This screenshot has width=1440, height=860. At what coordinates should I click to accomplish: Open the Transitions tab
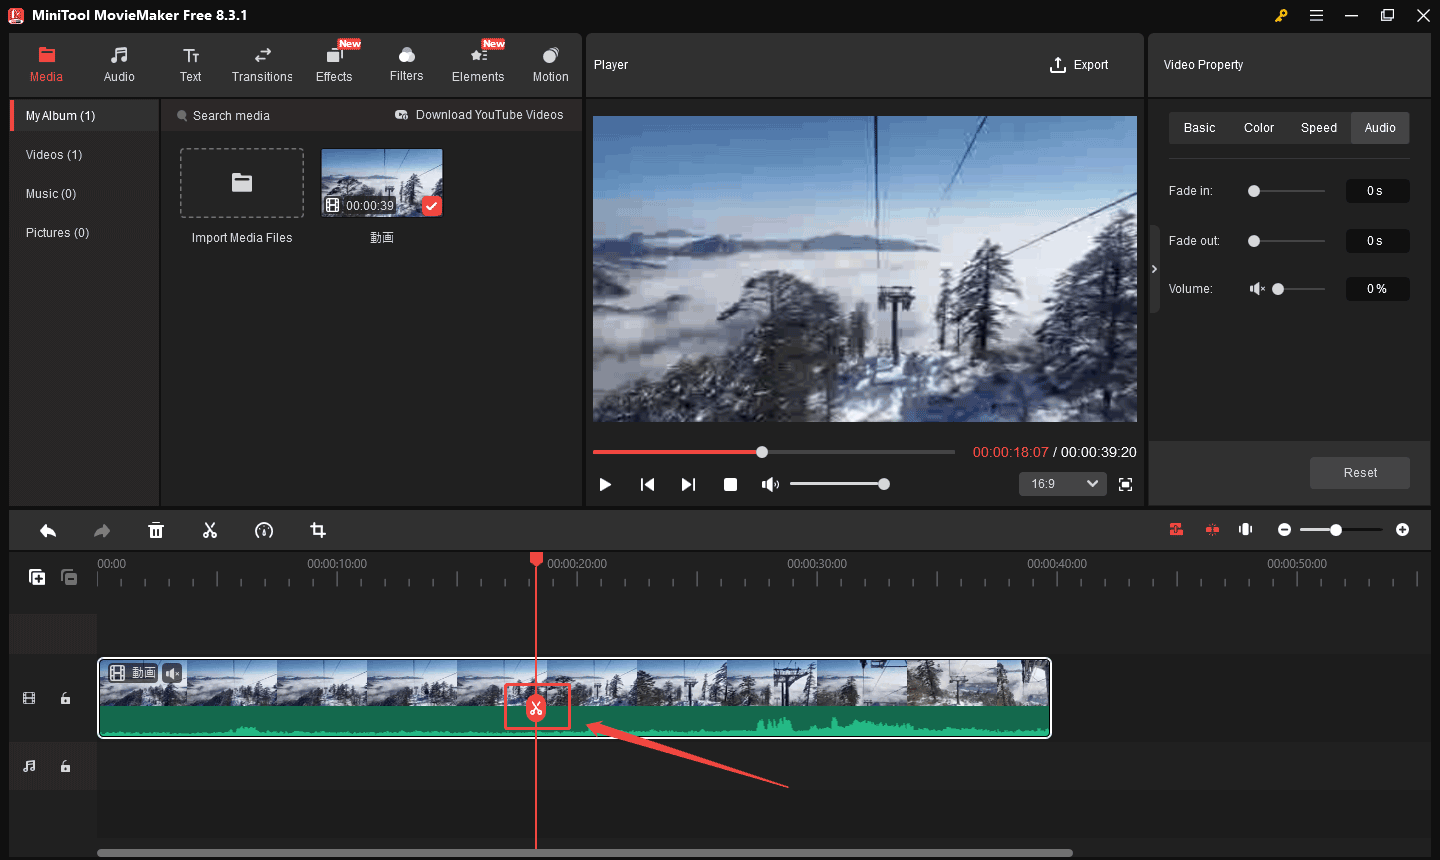coord(262,64)
